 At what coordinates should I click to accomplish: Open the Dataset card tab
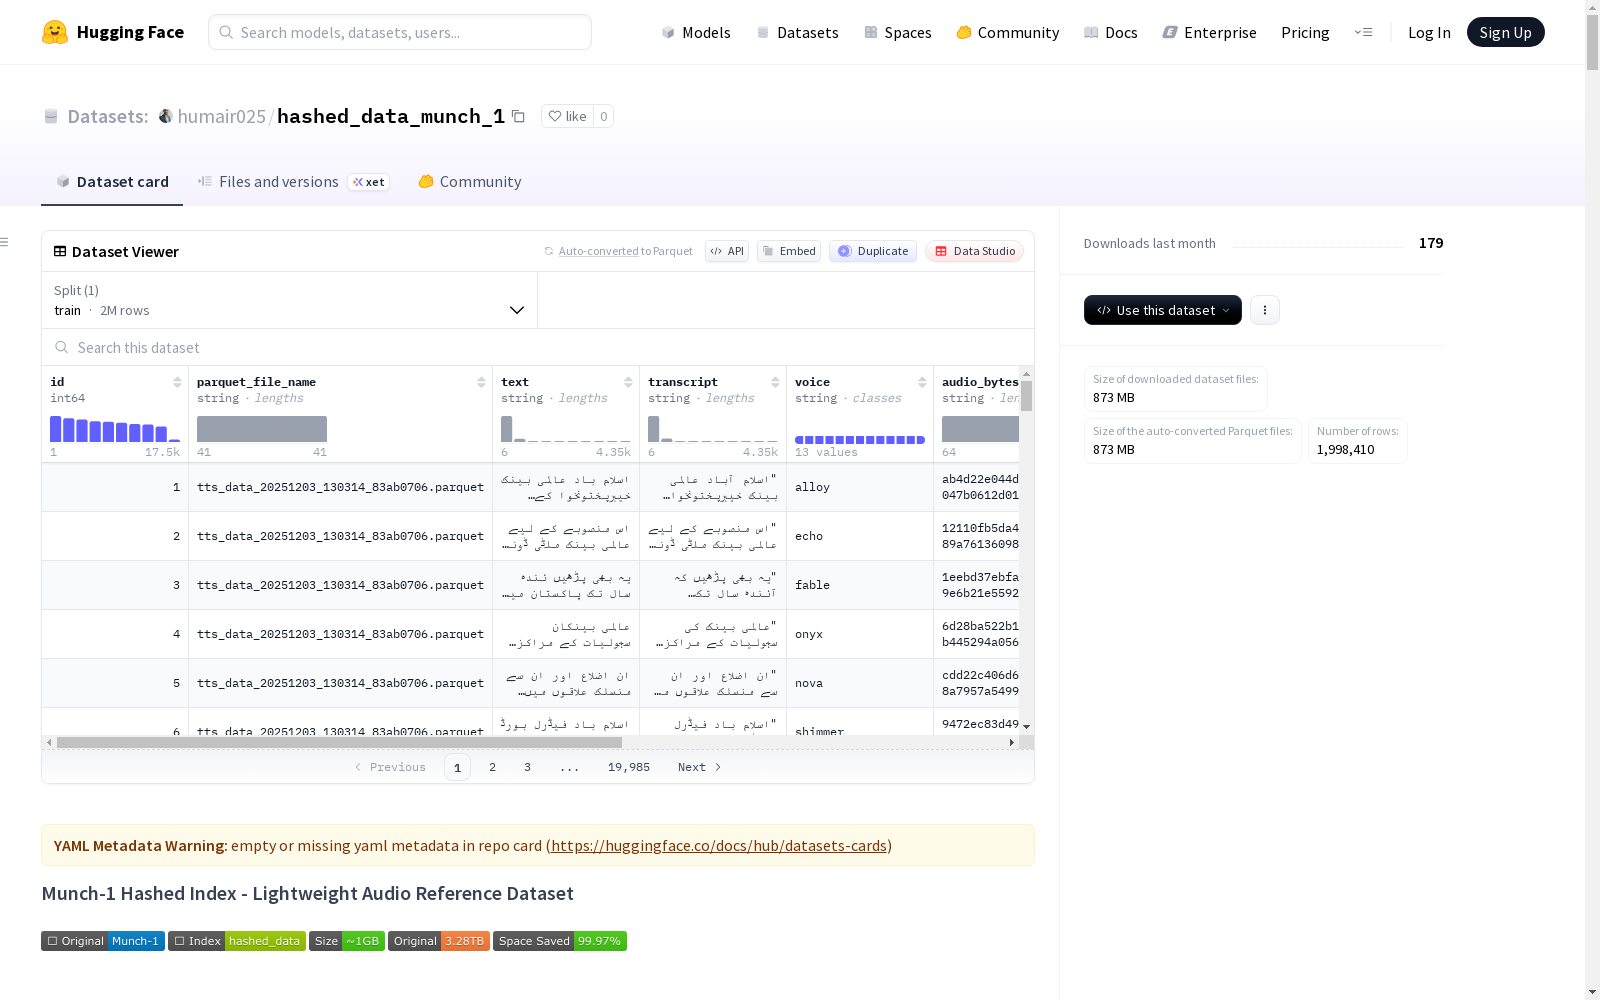(x=112, y=181)
